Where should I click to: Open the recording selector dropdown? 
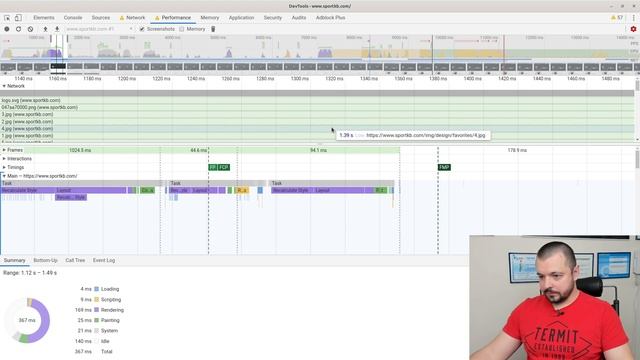(99, 29)
